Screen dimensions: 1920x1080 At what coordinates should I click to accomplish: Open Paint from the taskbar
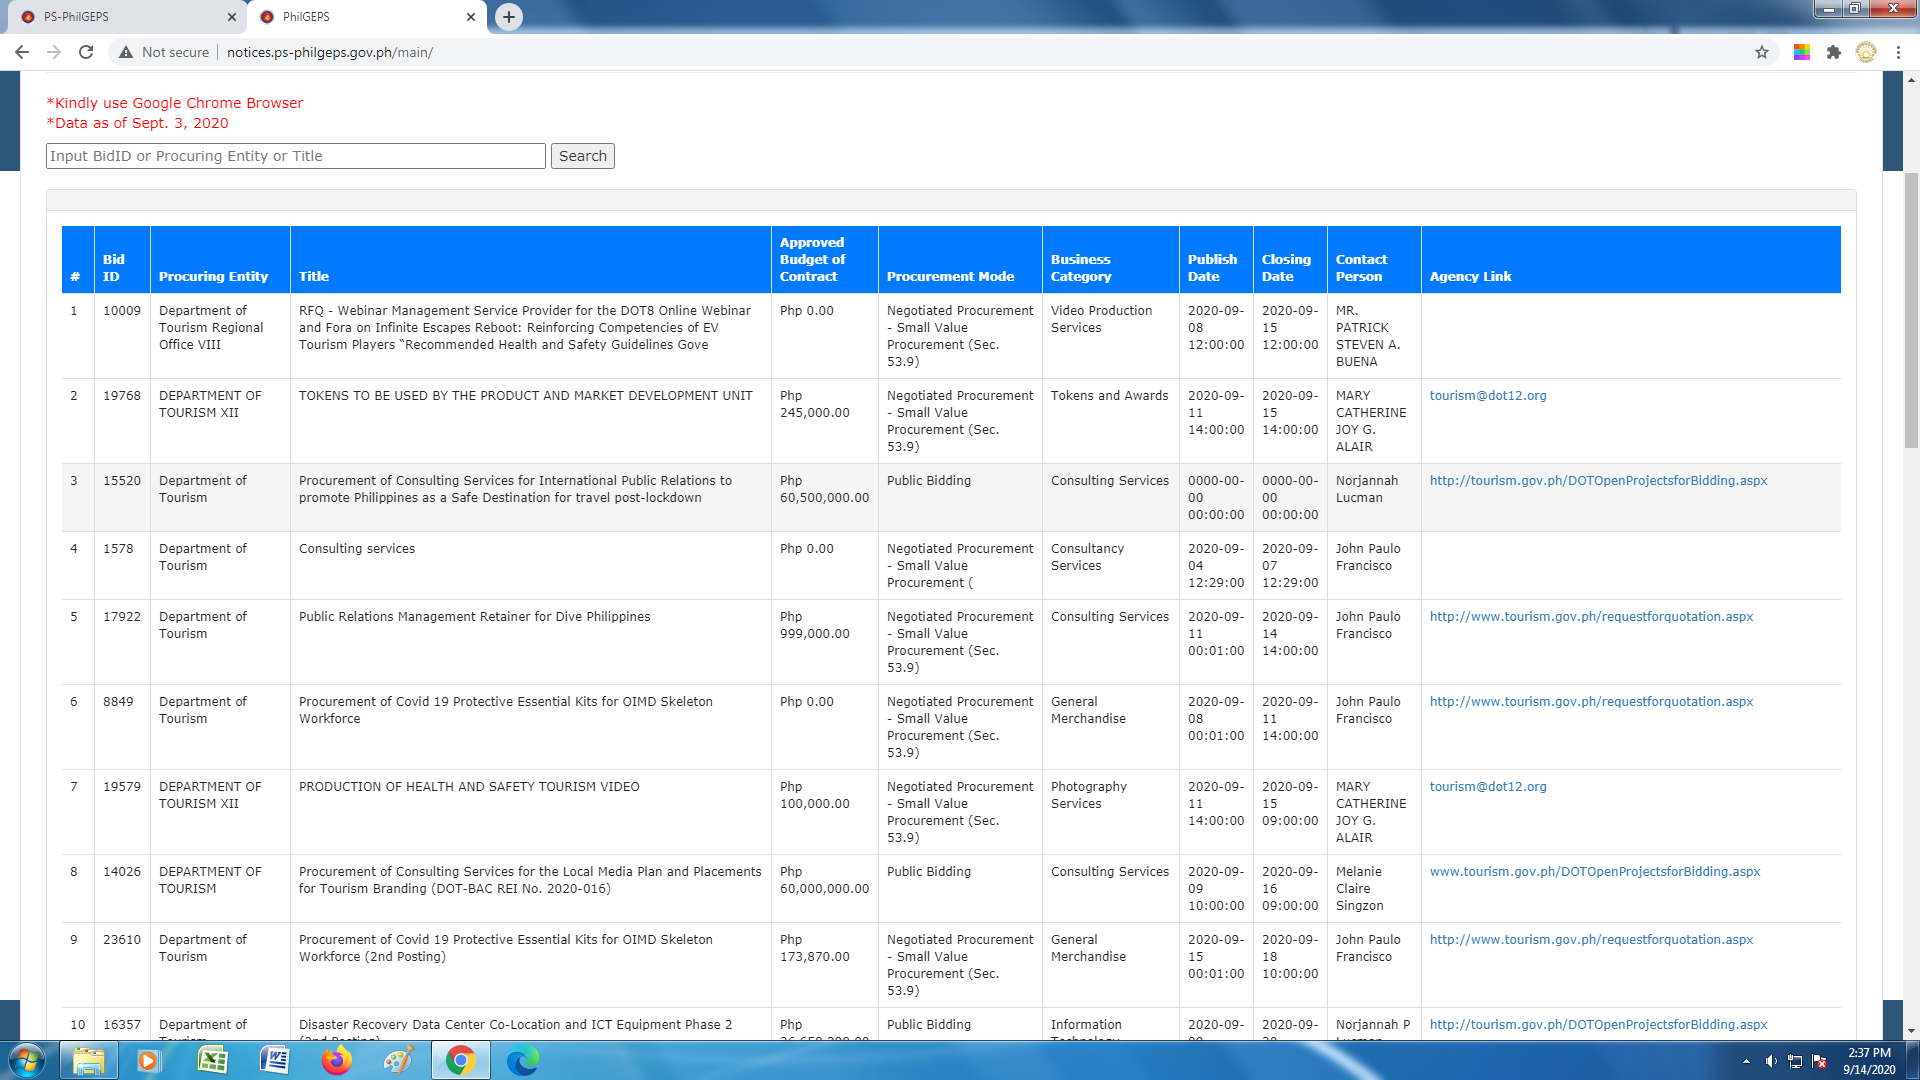pos(398,1060)
